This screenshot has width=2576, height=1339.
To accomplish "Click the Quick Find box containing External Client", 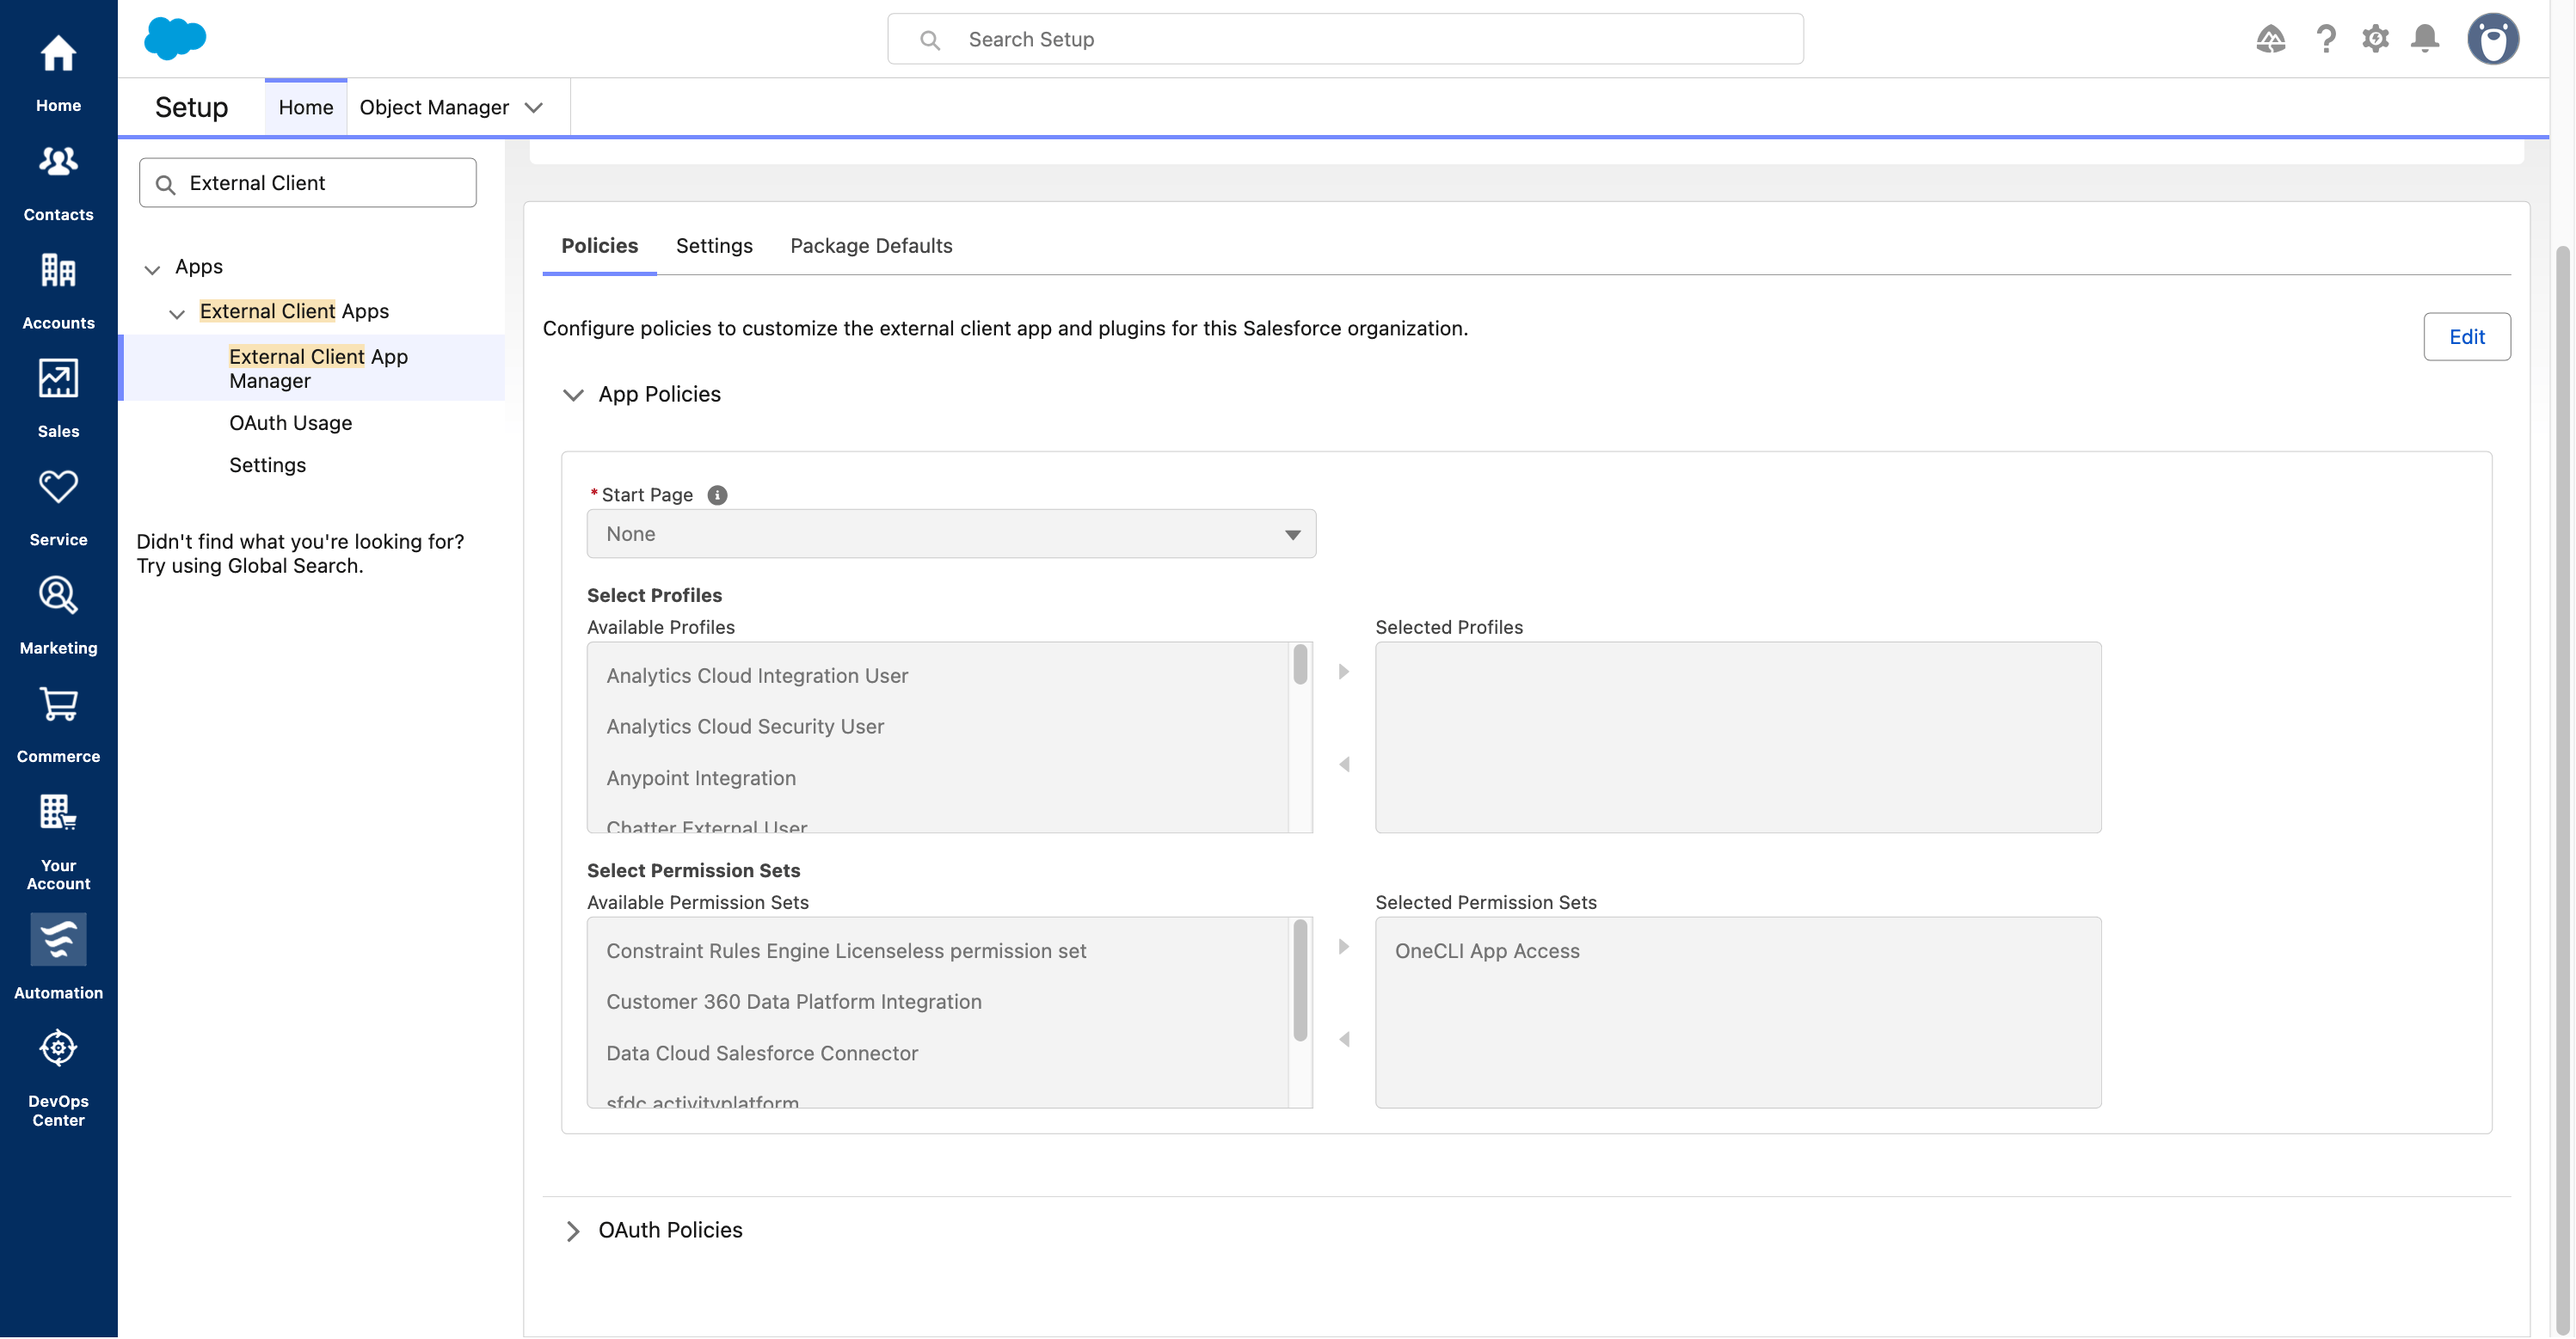I will [307, 183].
